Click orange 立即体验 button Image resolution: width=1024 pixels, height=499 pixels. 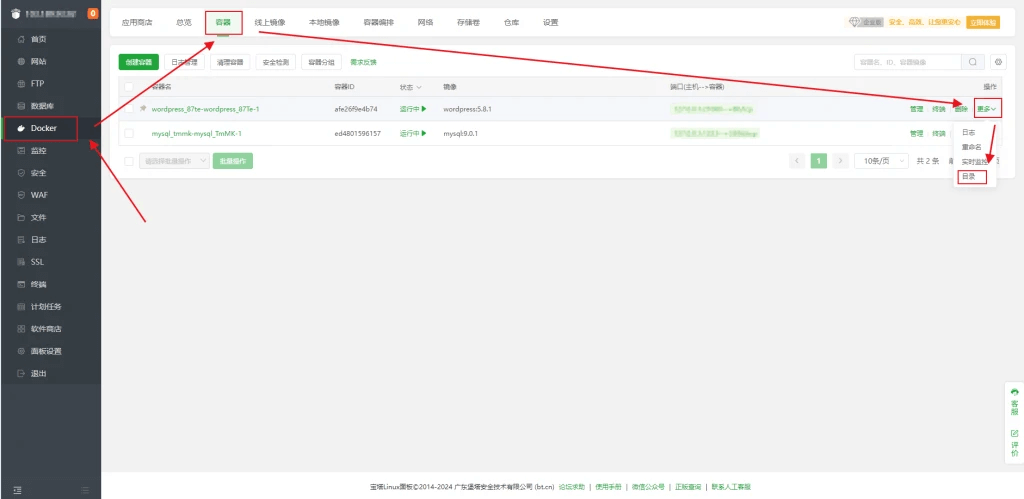983,22
